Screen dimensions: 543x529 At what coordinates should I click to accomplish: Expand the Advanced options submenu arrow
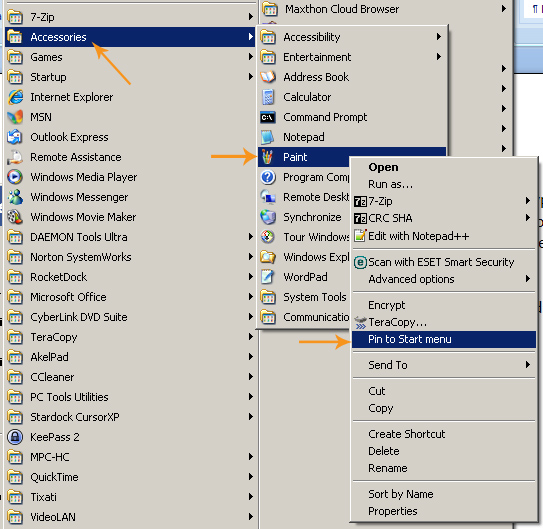click(x=527, y=279)
